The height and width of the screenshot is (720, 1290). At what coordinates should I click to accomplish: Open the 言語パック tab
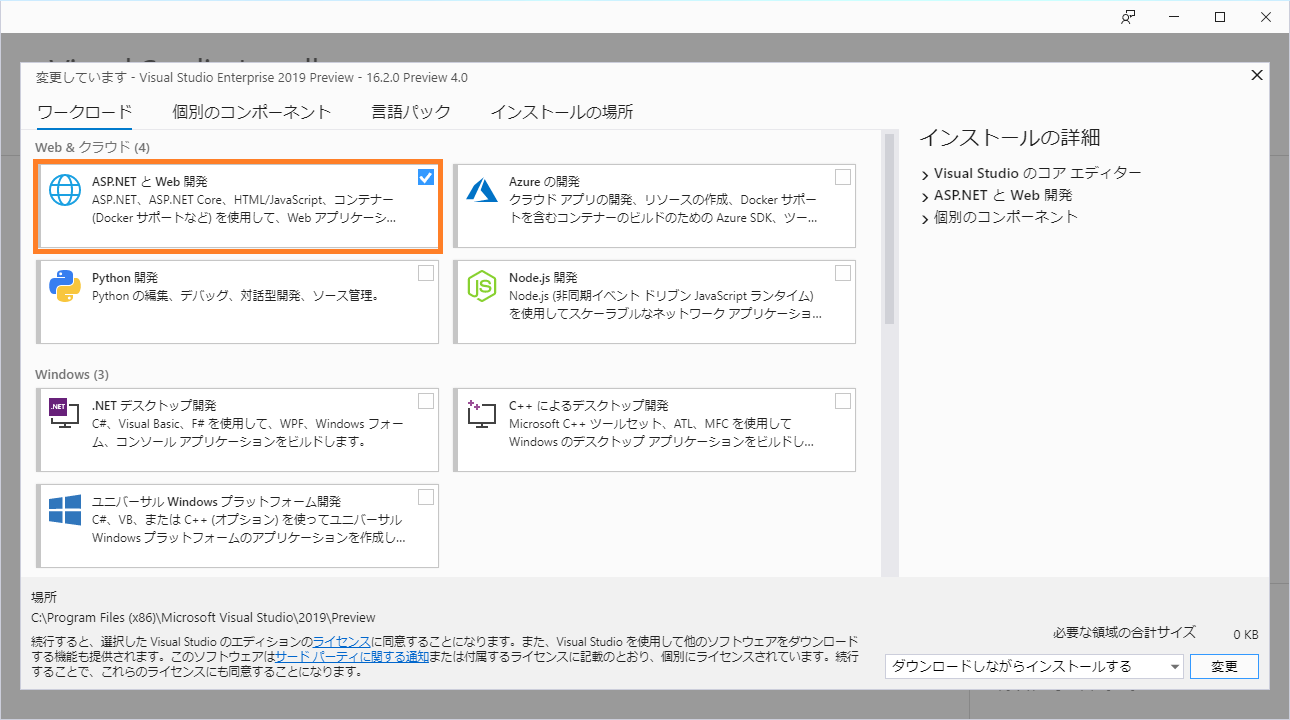point(411,113)
